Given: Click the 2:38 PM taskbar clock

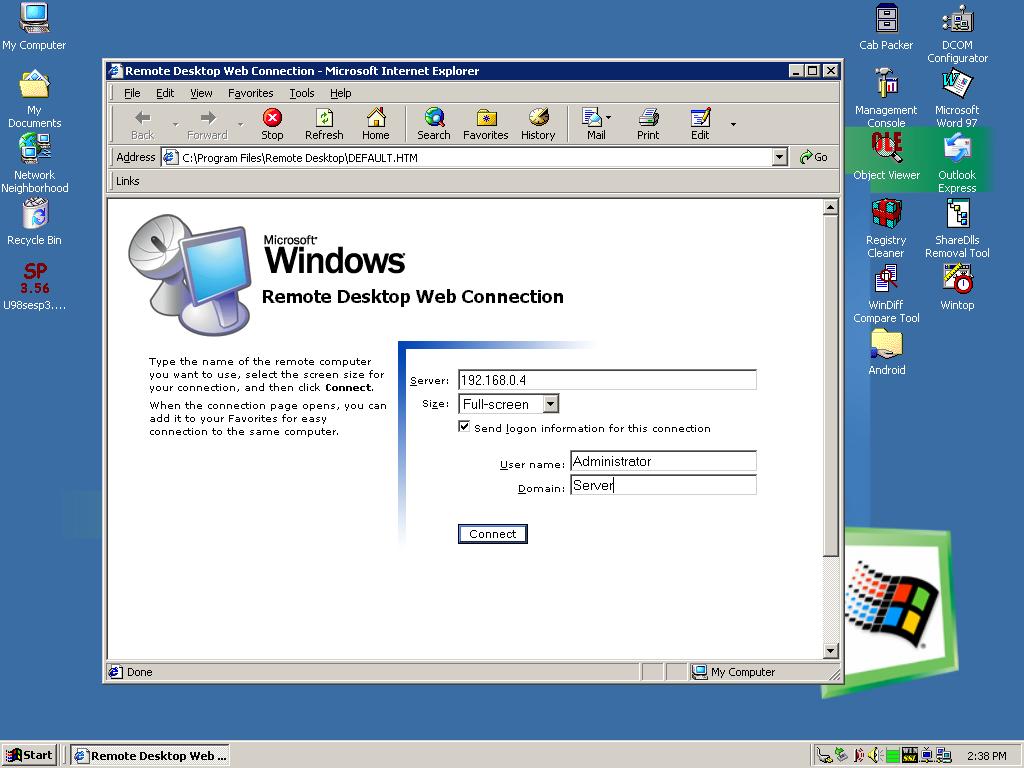Looking at the screenshot, I should [x=986, y=756].
